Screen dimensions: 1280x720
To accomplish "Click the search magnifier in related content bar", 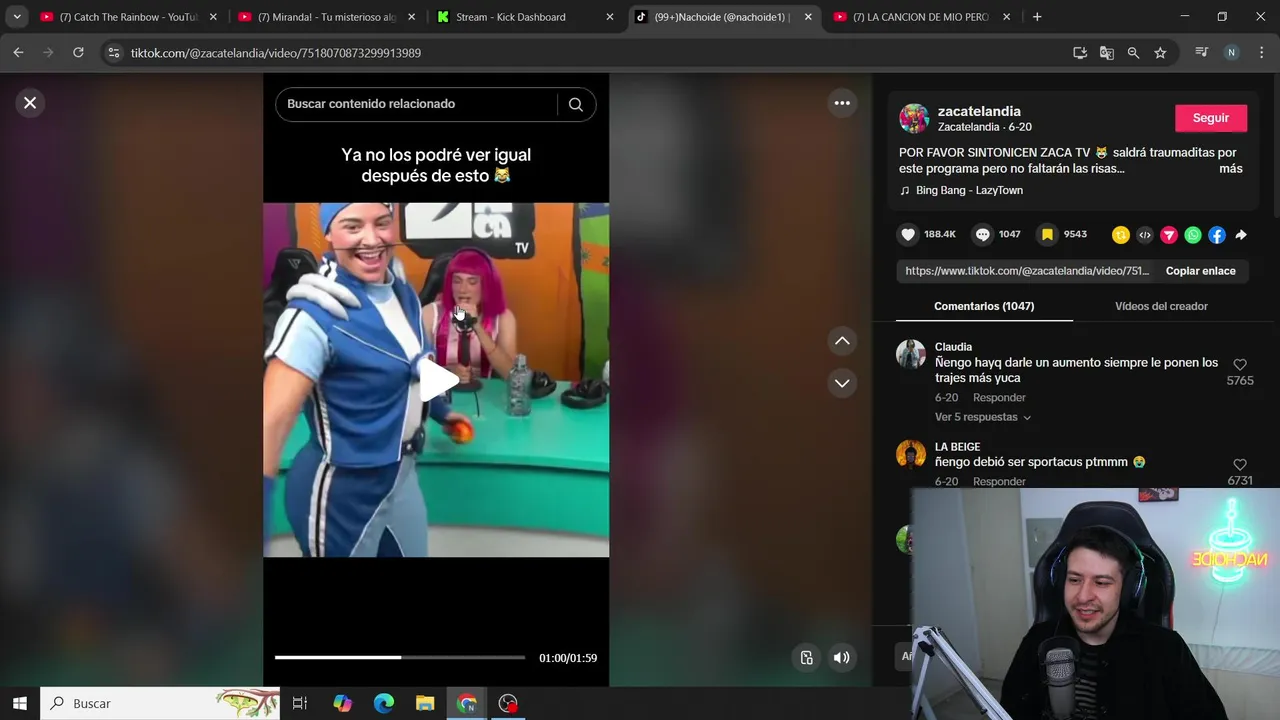I will [x=576, y=104].
